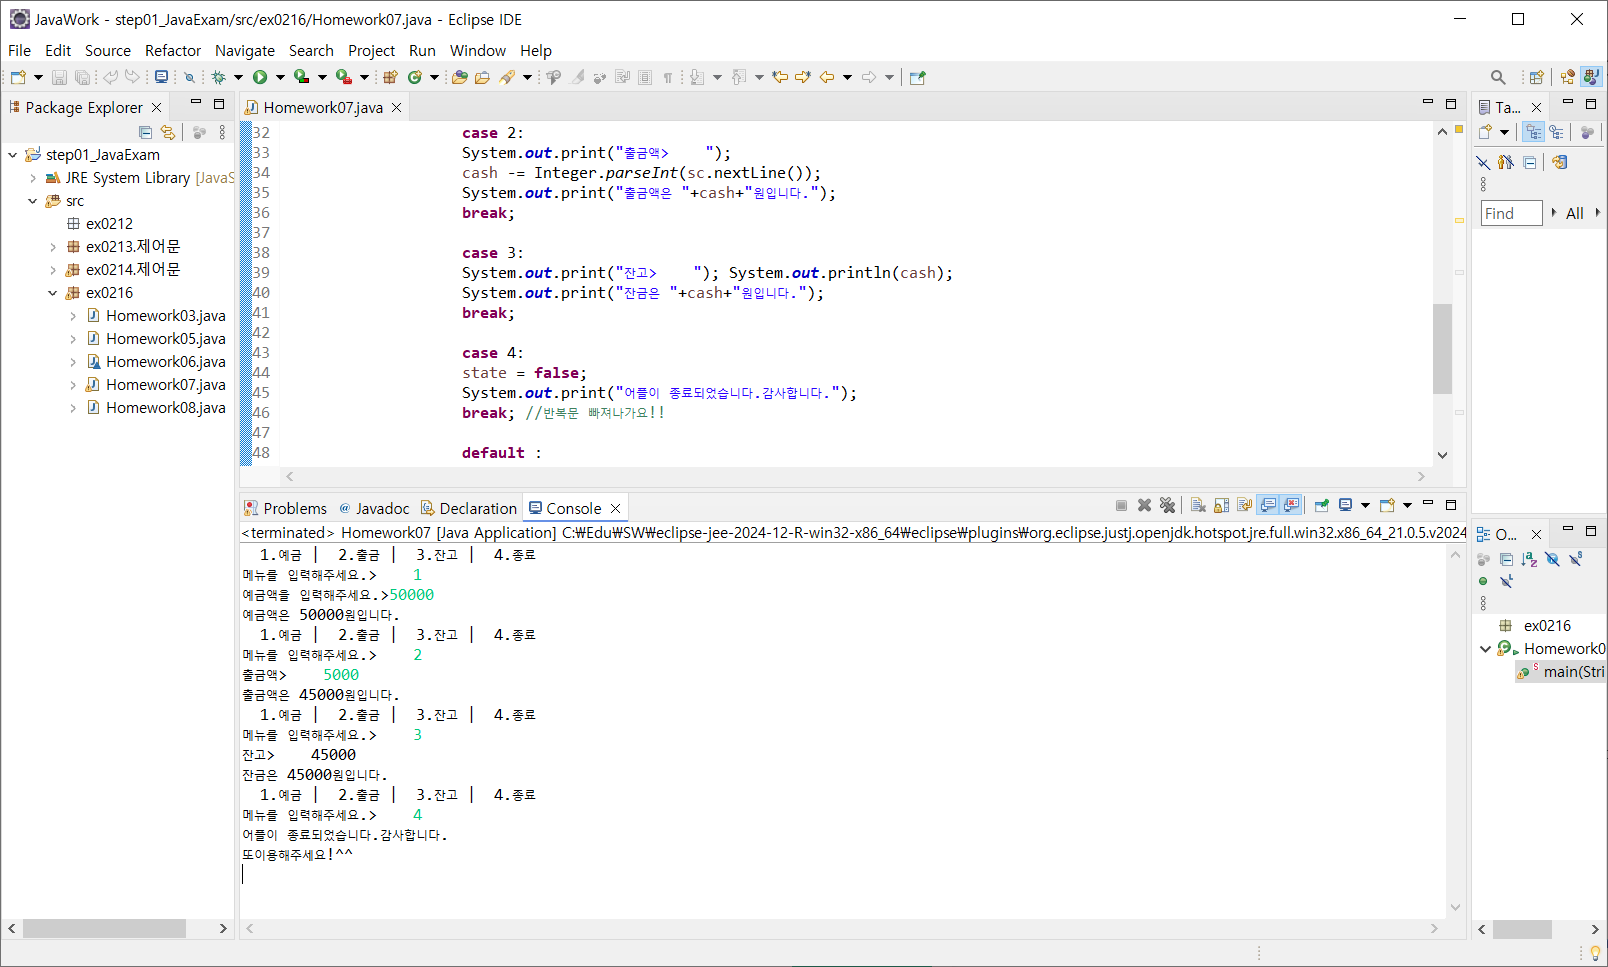
Task: Click the Debug bug toolbar icon
Action: [x=218, y=77]
